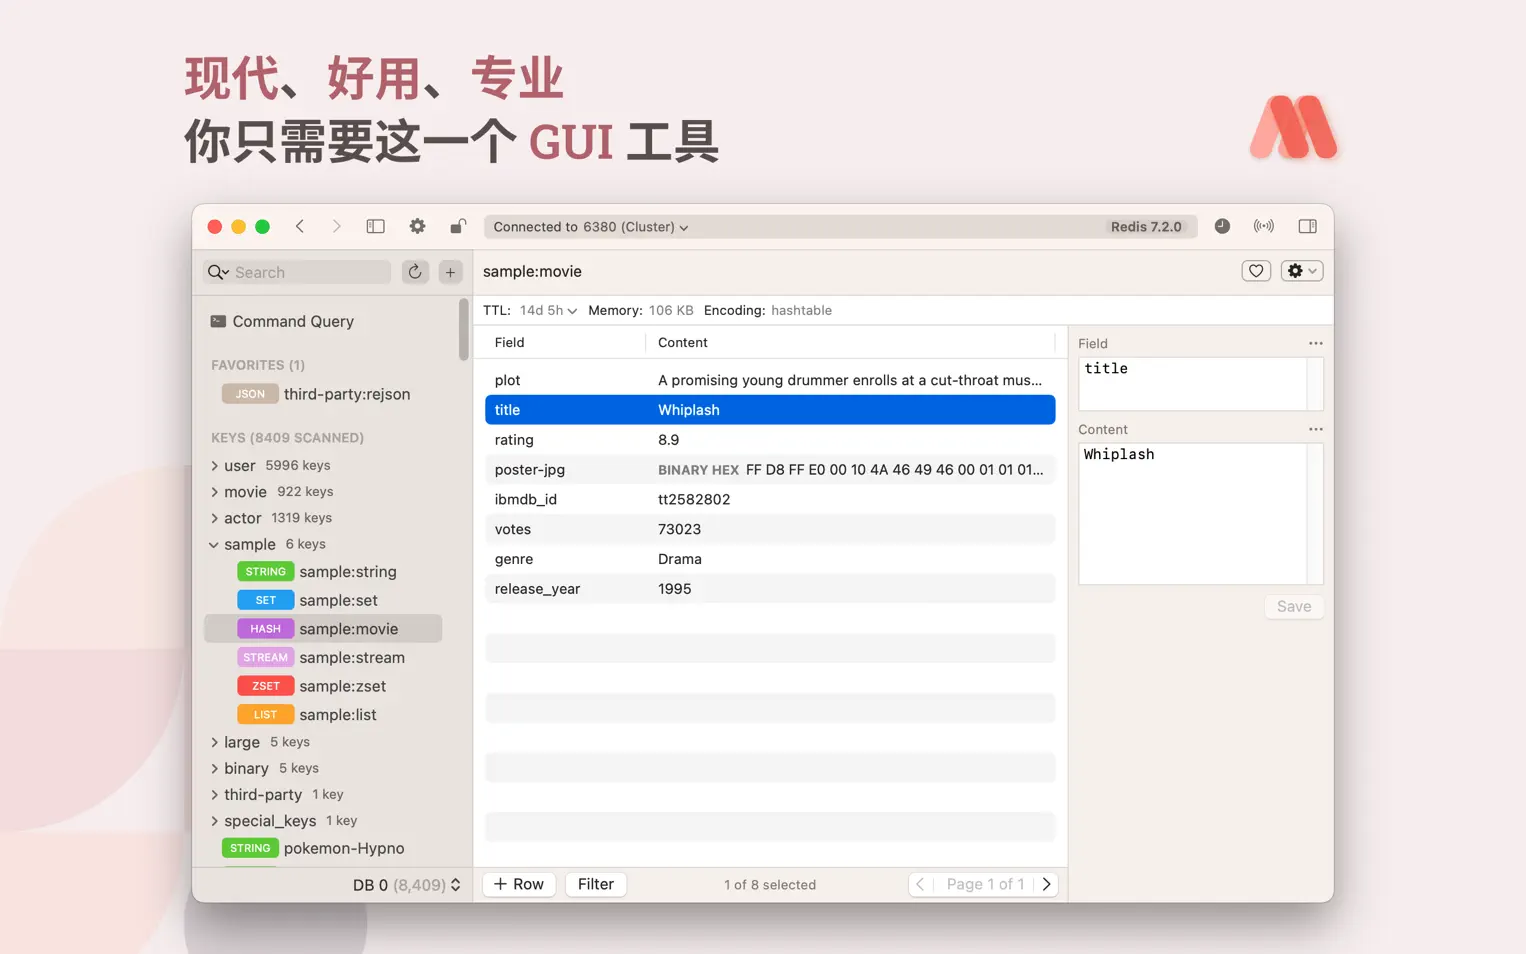1526x954 pixels.
Task: Toggle the left sidebar panel
Action: 375,226
